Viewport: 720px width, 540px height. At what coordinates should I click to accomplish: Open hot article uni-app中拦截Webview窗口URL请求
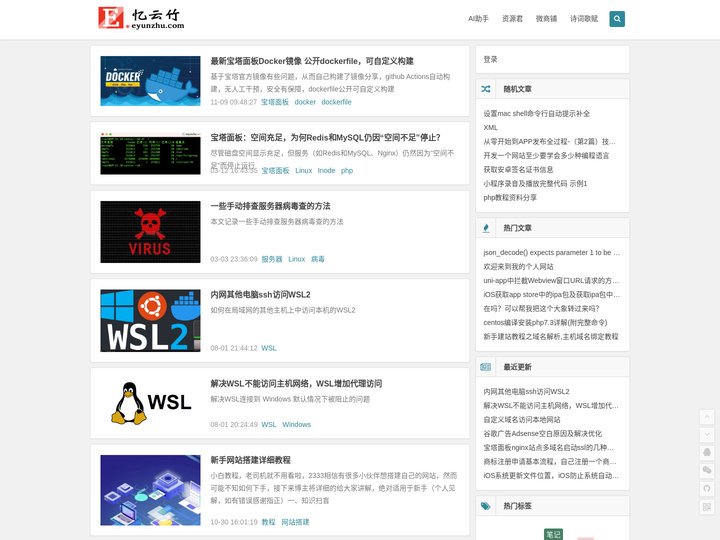click(x=551, y=281)
